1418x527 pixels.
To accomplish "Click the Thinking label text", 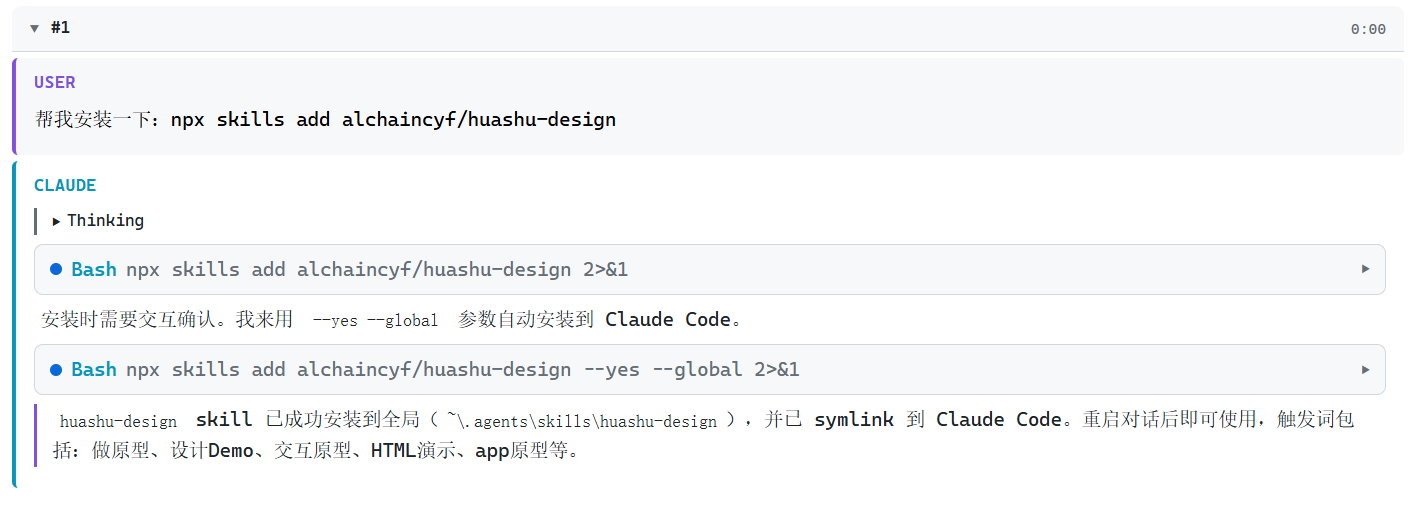I will [105, 220].
